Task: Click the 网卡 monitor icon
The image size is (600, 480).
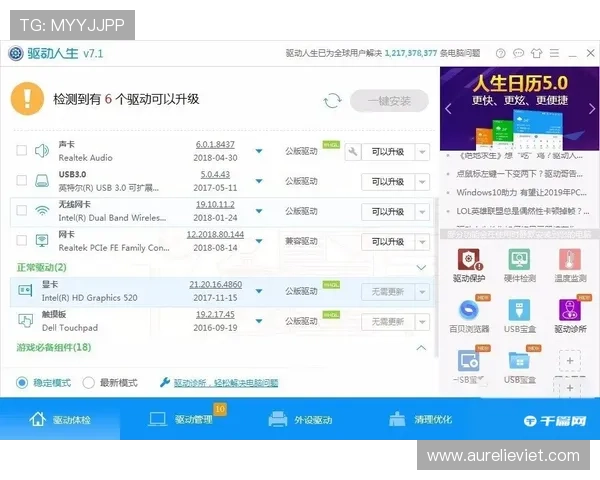Action: pos(42,241)
